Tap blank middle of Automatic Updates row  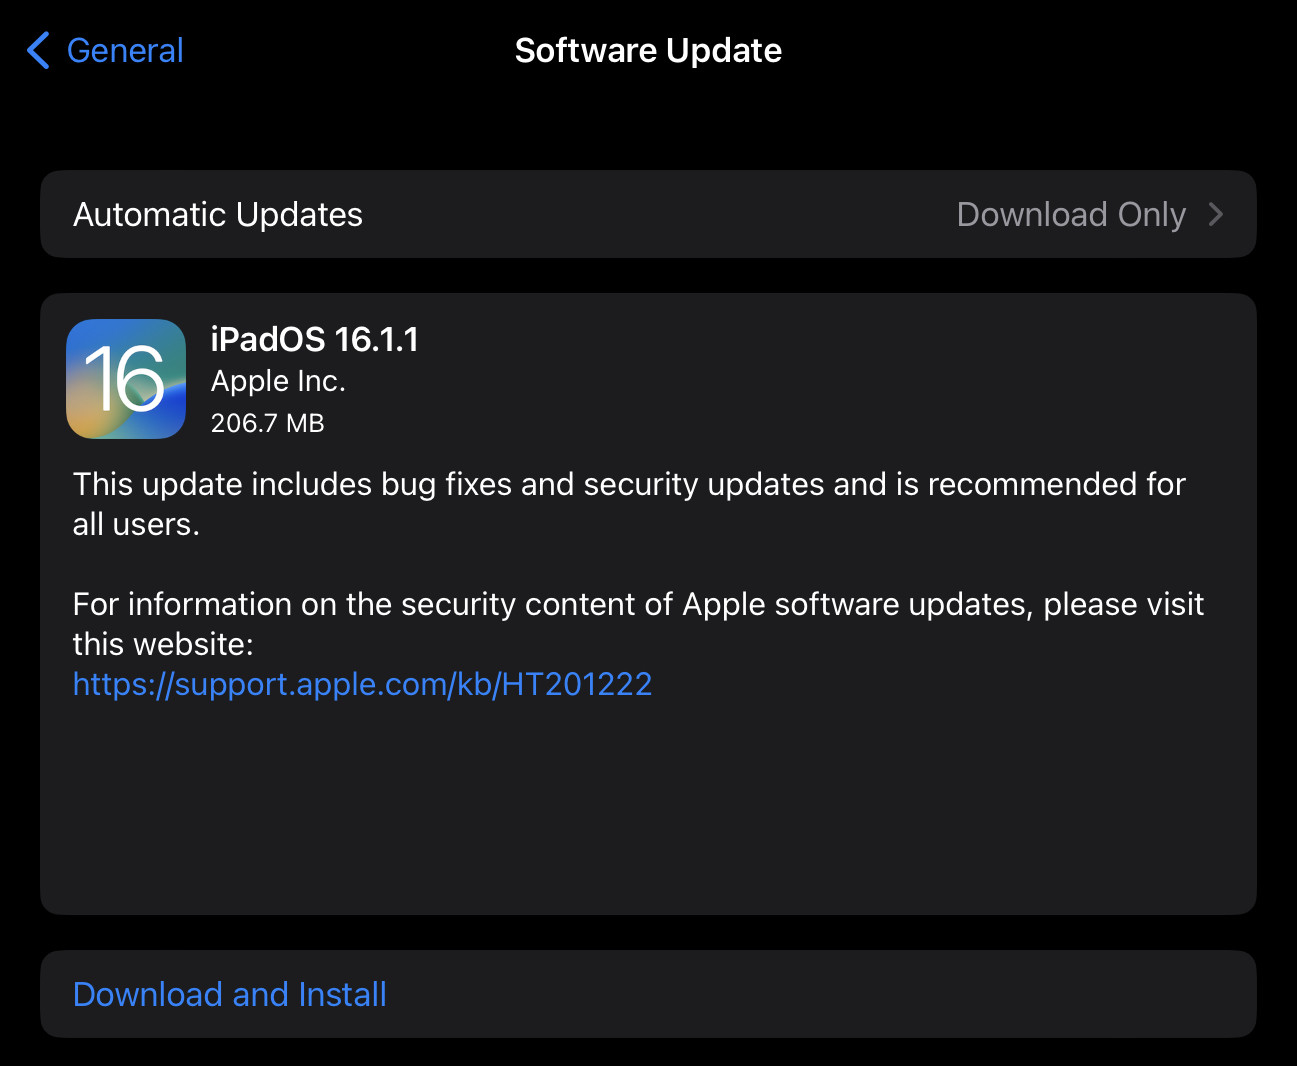click(660, 214)
